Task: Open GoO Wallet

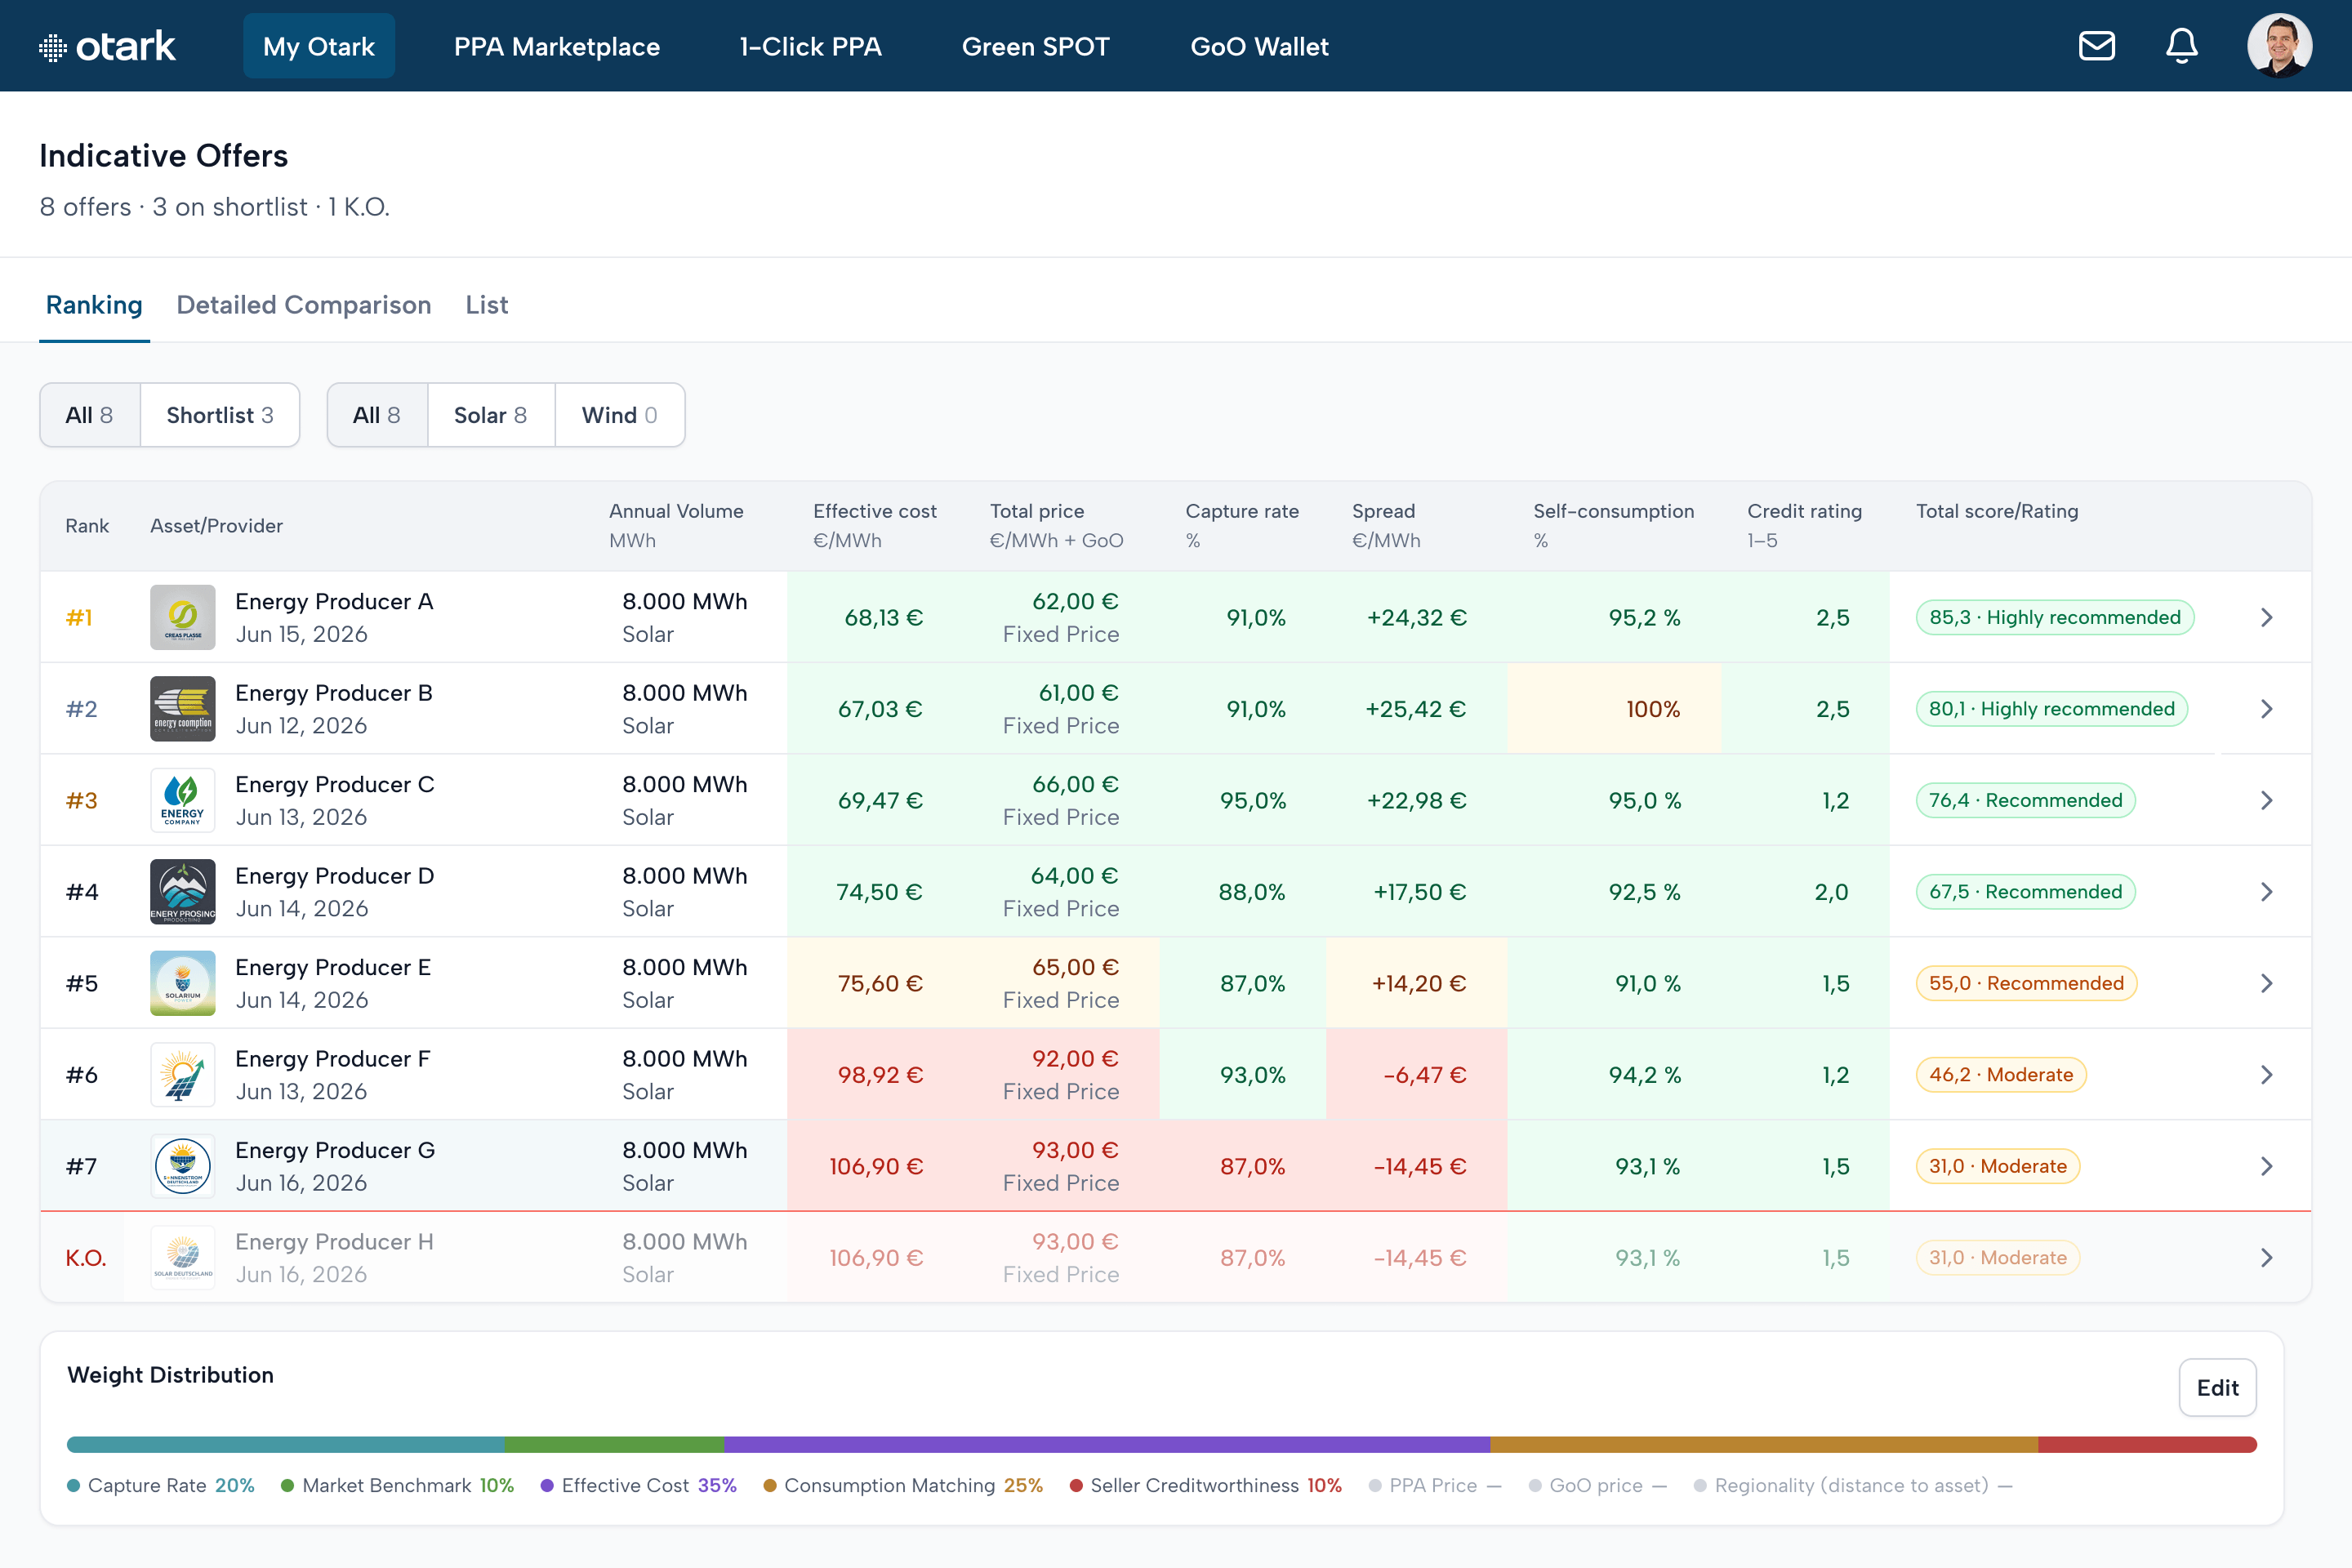Action: [x=1260, y=46]
